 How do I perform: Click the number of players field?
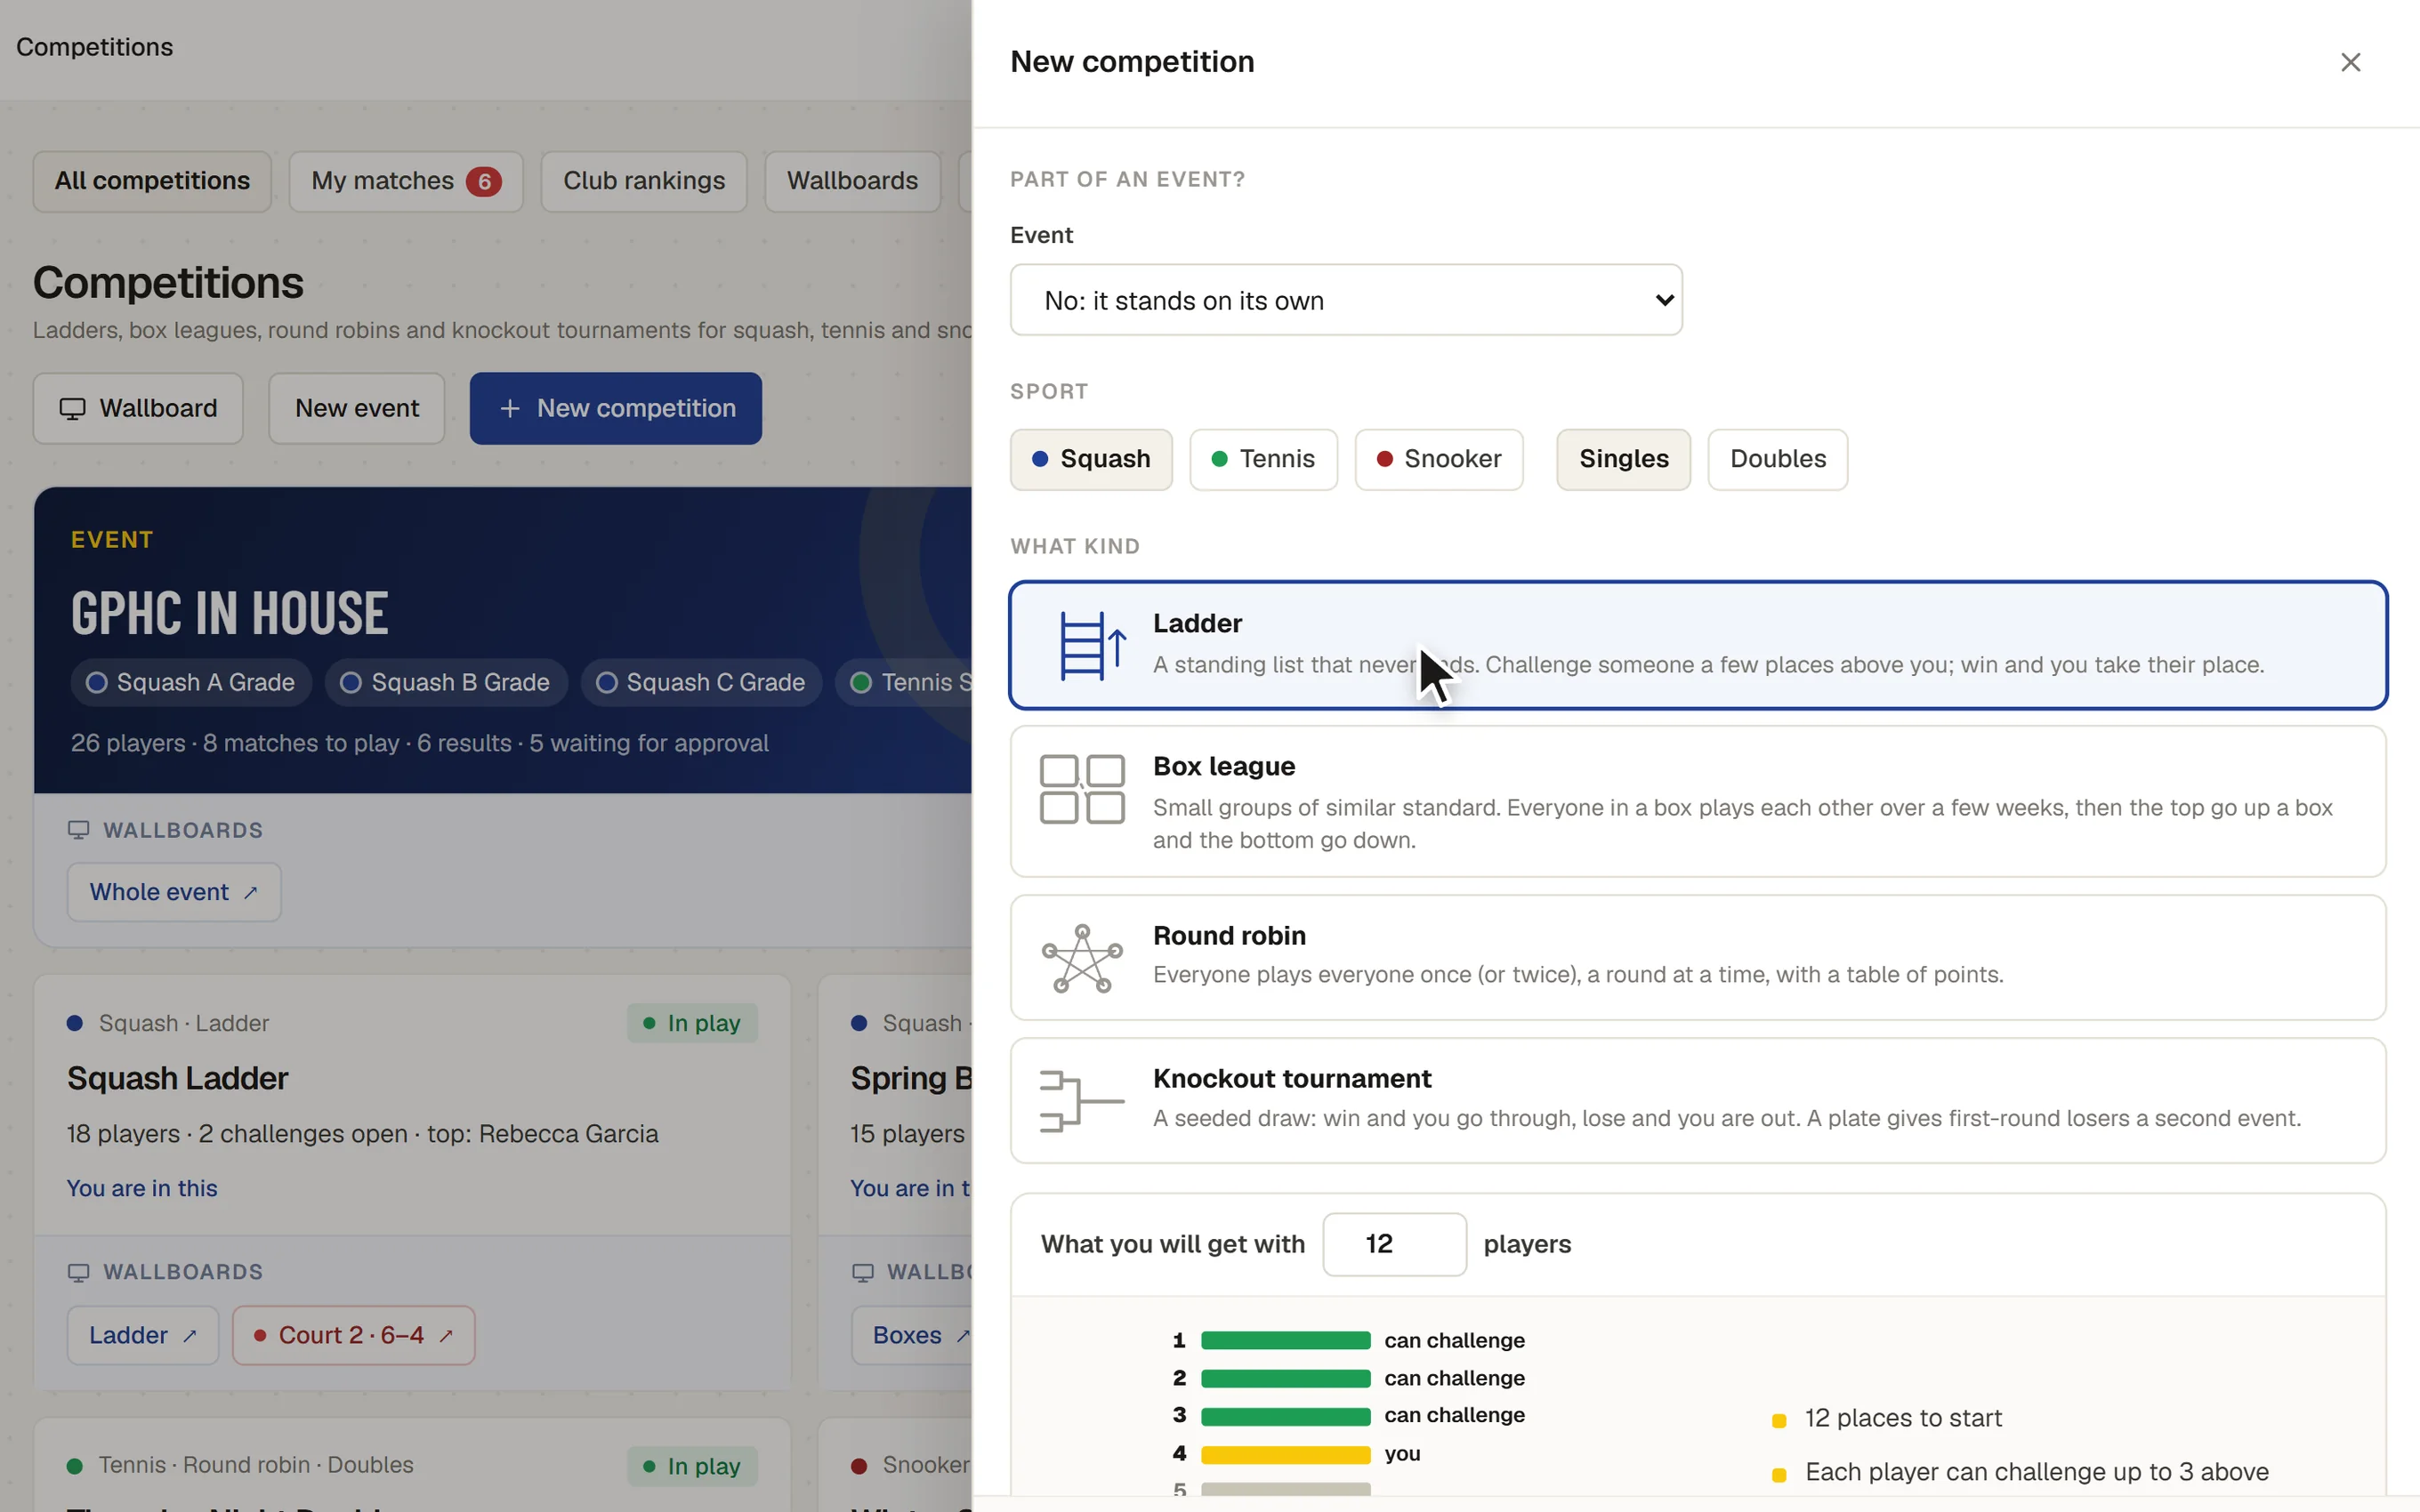[x=1394, y=1244]
